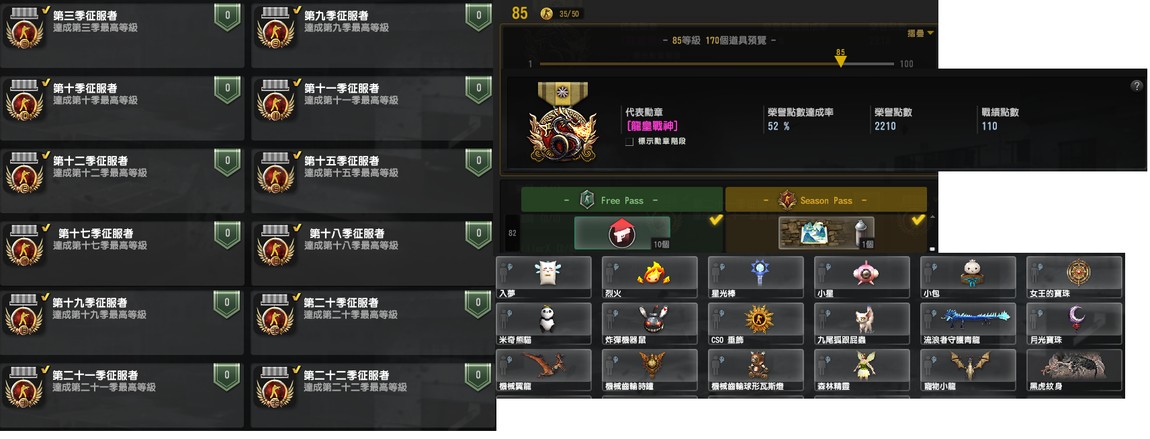The image size is (1150, 439).
Task: Expand the 摺疊 collapse dropdown
Action: click(x=920, y=33)
